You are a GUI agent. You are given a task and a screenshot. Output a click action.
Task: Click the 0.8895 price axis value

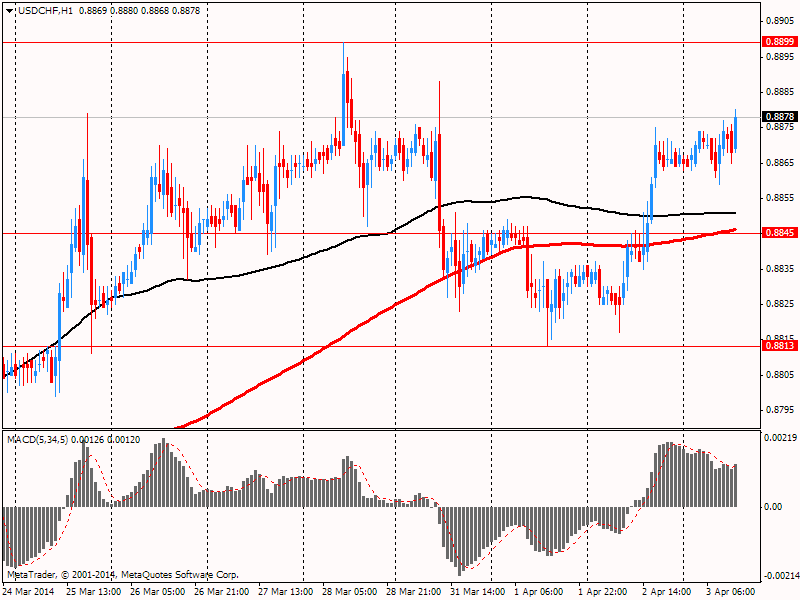(780, 56)
